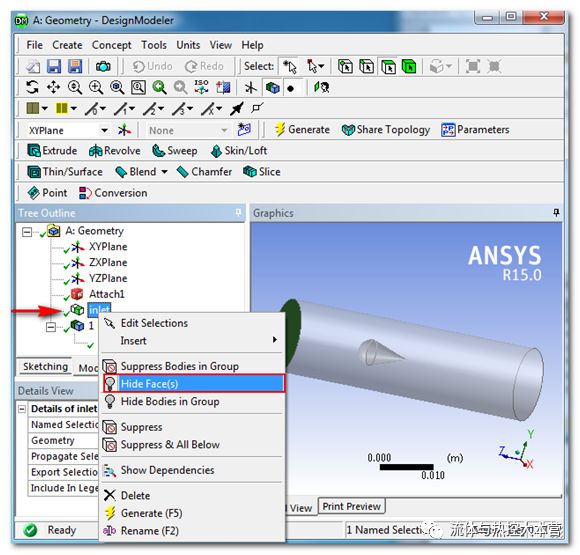The image size is (580, 555).
Task: Click the New Selection pointer icon
Action: click(290, 67)
